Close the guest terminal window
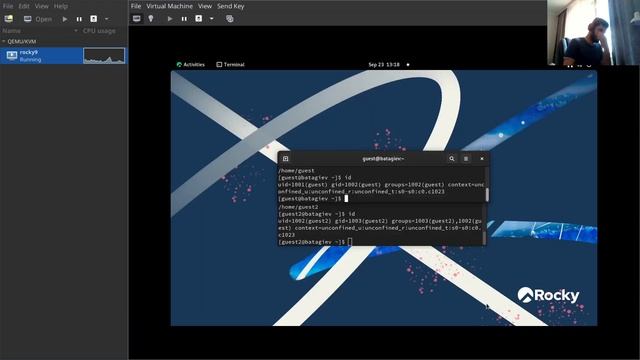Viewport: 640px width, 360px height. [x=482, y=159]
